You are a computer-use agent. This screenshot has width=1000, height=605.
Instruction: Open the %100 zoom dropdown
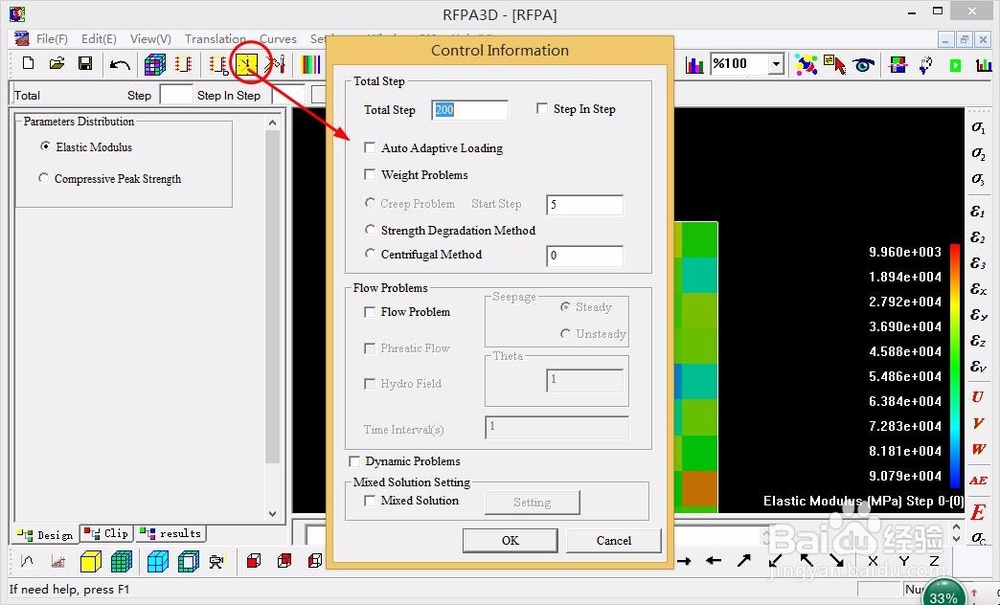(778, 63)
